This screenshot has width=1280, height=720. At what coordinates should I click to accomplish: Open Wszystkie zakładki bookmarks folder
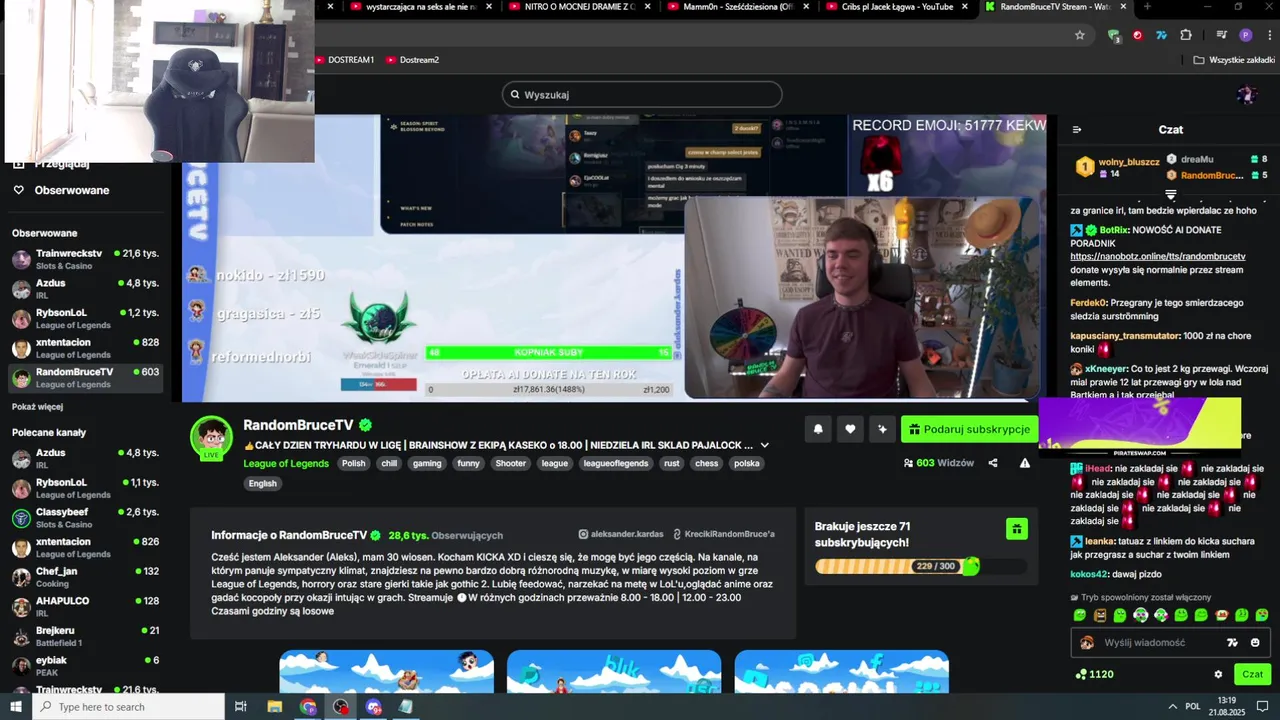click(x=1234, y=60)
